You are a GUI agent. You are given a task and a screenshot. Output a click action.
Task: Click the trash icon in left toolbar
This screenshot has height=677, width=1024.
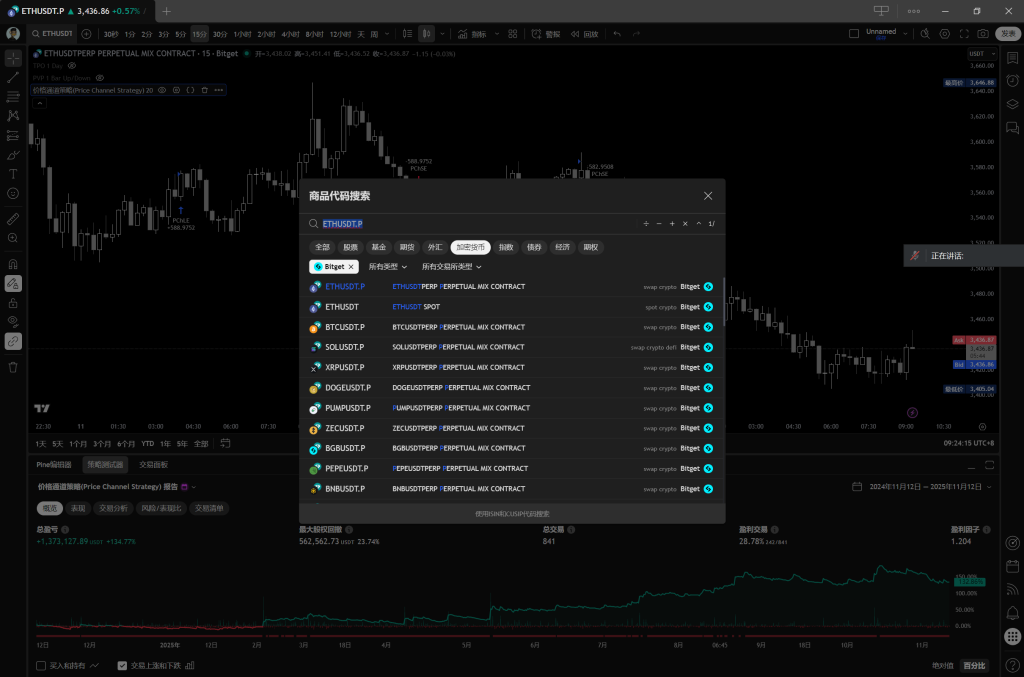click(13, 367)
